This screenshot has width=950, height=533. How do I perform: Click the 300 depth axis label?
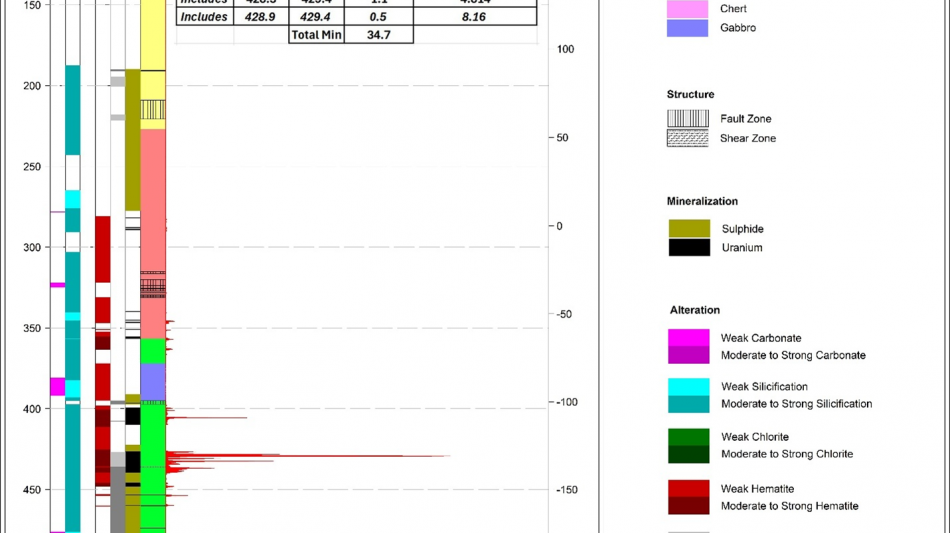tap(32, 248)
